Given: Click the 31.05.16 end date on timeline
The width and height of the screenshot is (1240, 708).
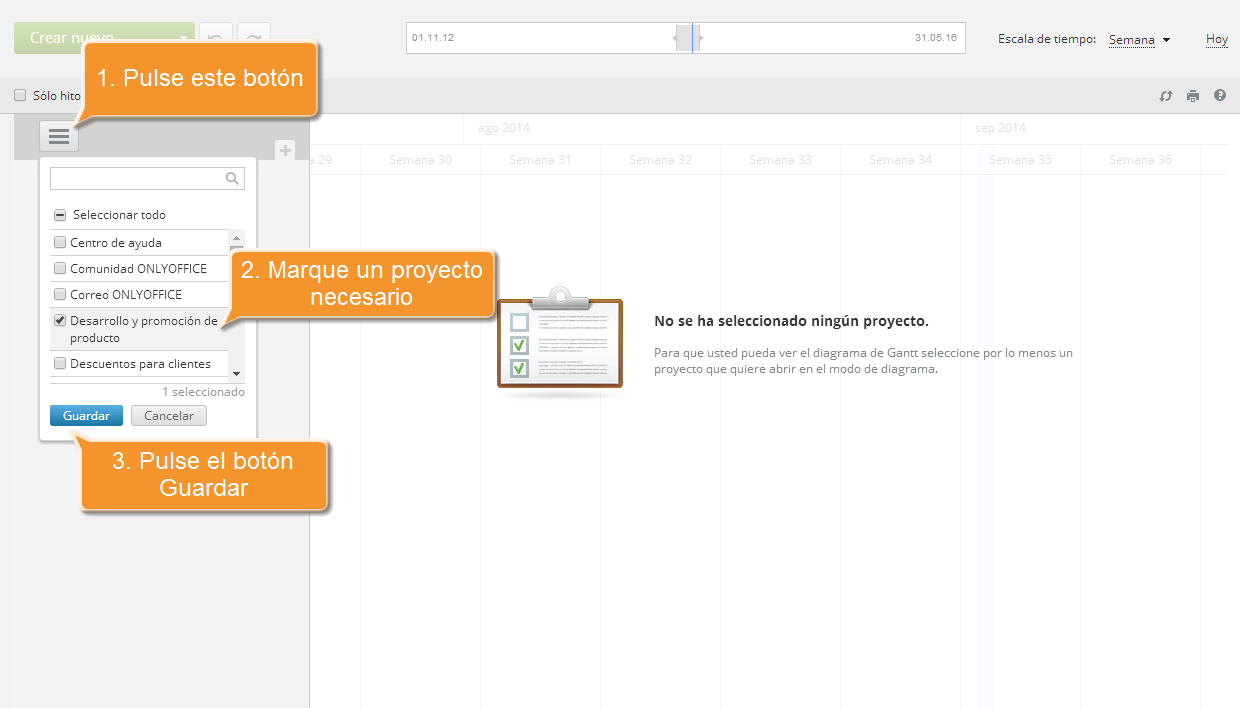Looking at the screenshot, I should click(x=936, y=38).
